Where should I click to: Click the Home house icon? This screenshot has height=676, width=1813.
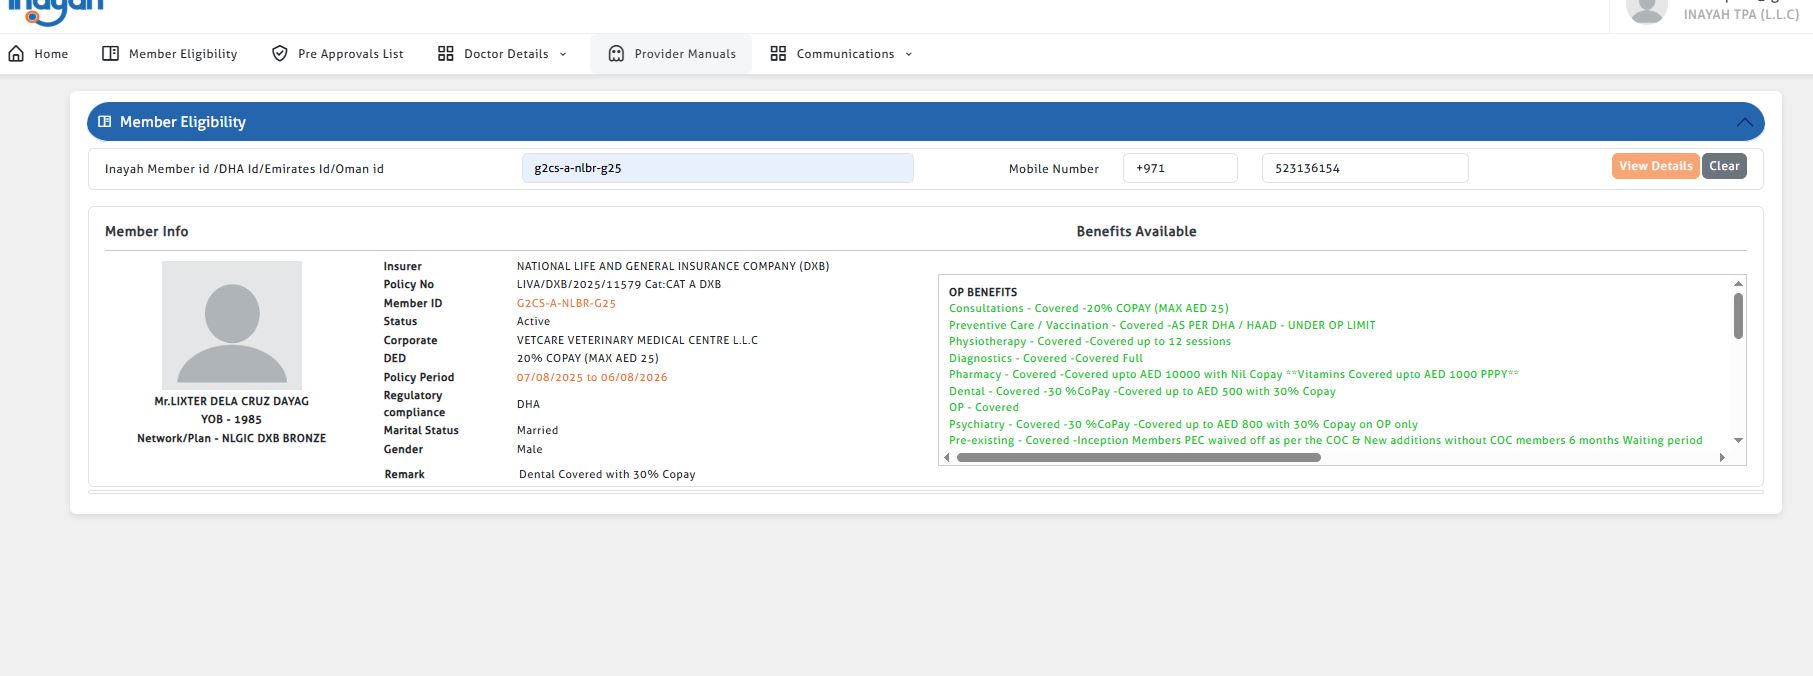tap(16, 54)
